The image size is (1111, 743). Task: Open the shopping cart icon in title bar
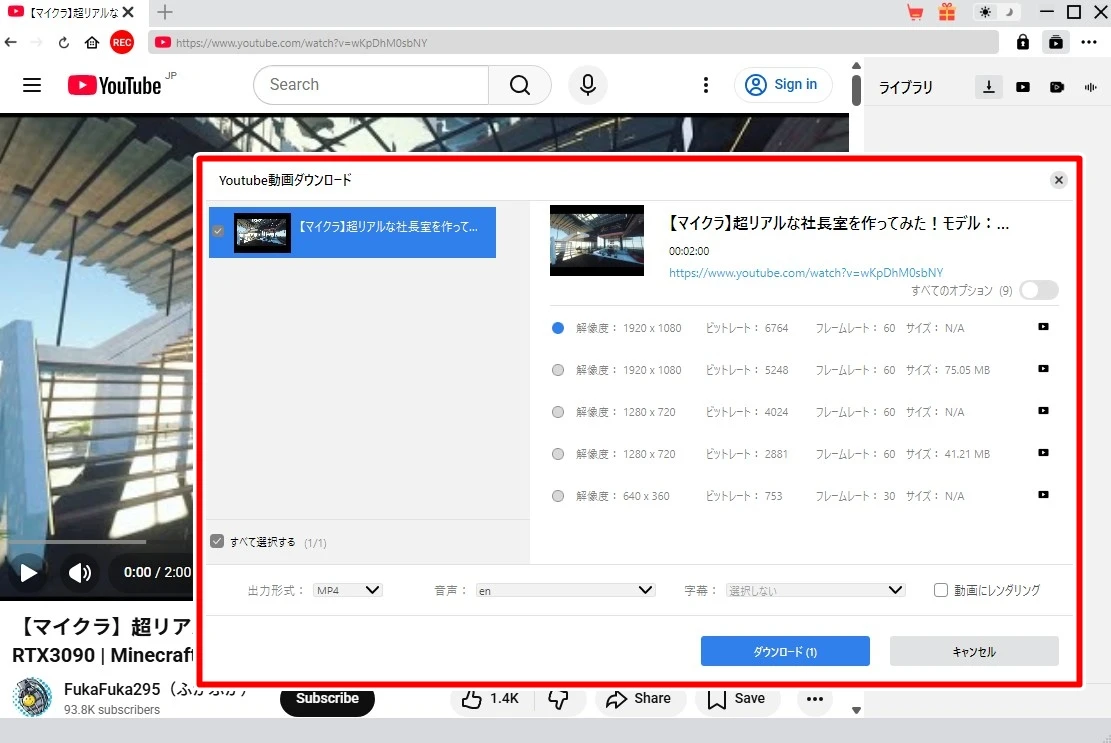pyautogui.click(x=915, y=13)
